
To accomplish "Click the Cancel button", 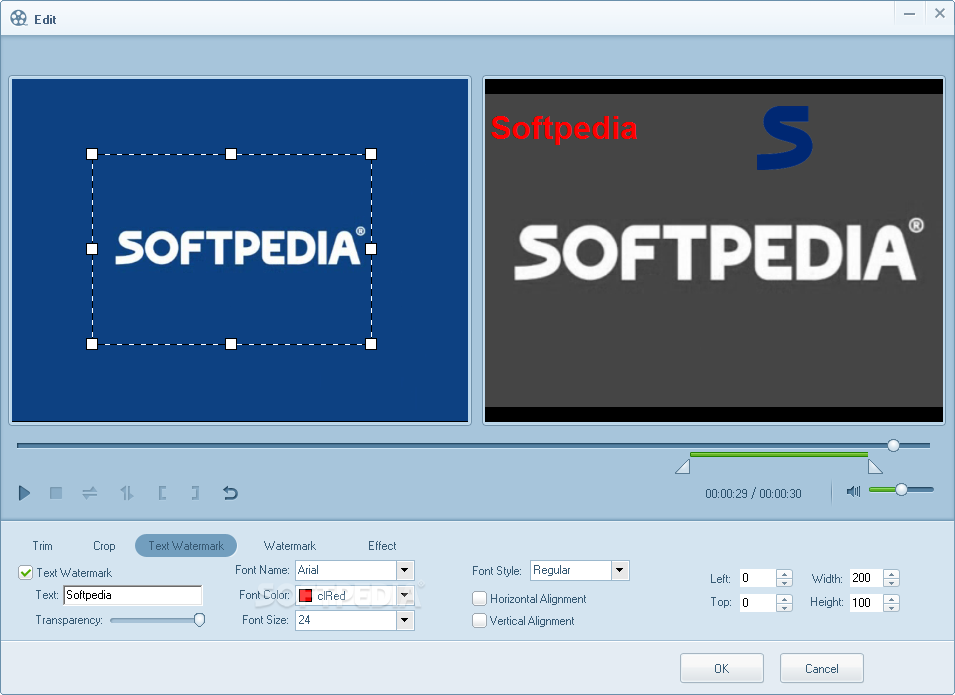I will (822, 669).
